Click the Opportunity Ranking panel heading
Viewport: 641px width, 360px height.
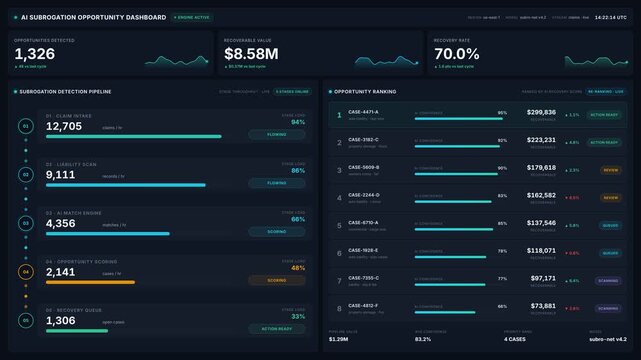tap(365, 92)
